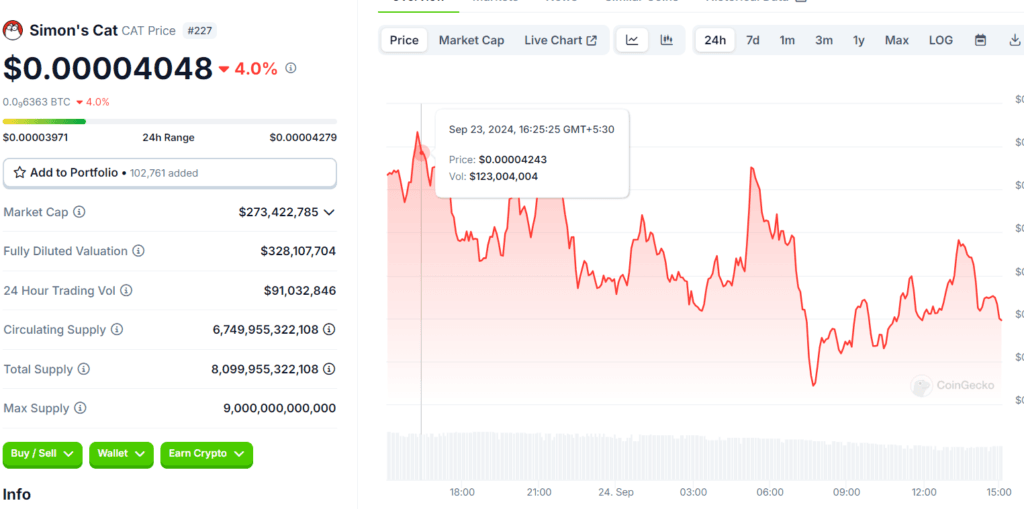Click the 0.0₉6363 BTC price text
Viewport: 1024px width, 509px height.
pos(37,102)
